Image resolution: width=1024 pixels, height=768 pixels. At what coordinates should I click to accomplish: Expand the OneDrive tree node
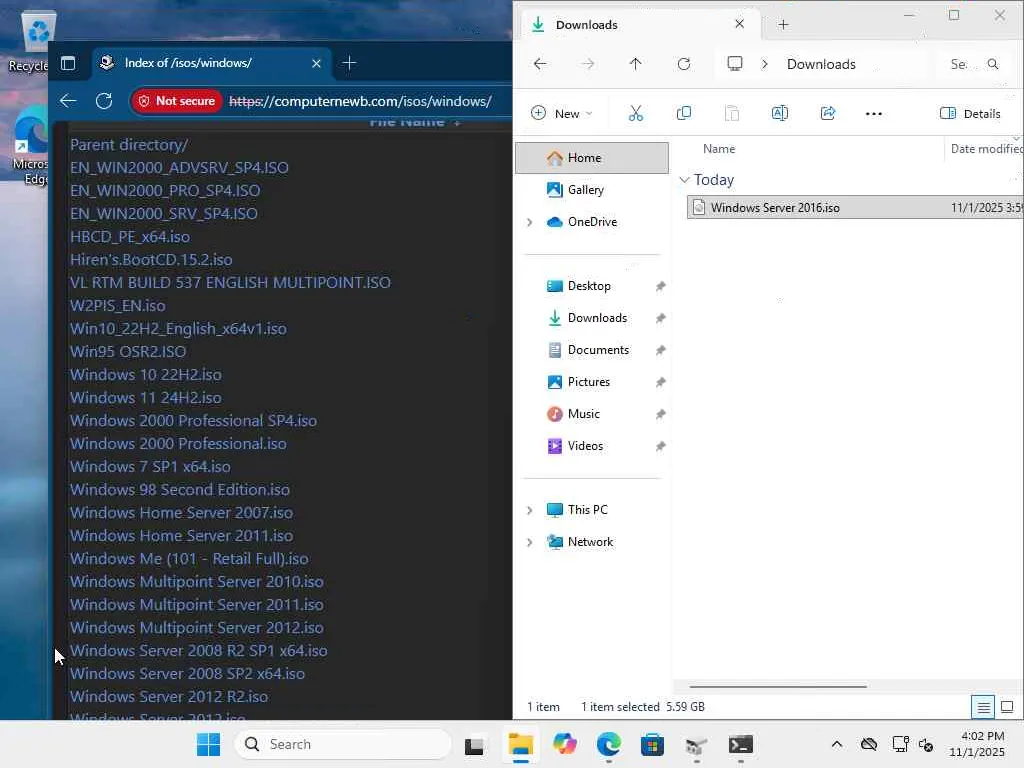point(530,222)
